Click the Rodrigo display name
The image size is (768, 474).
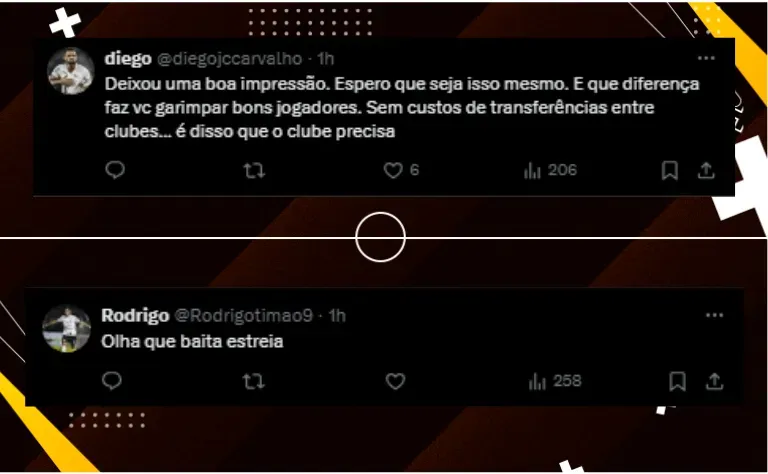135,316
